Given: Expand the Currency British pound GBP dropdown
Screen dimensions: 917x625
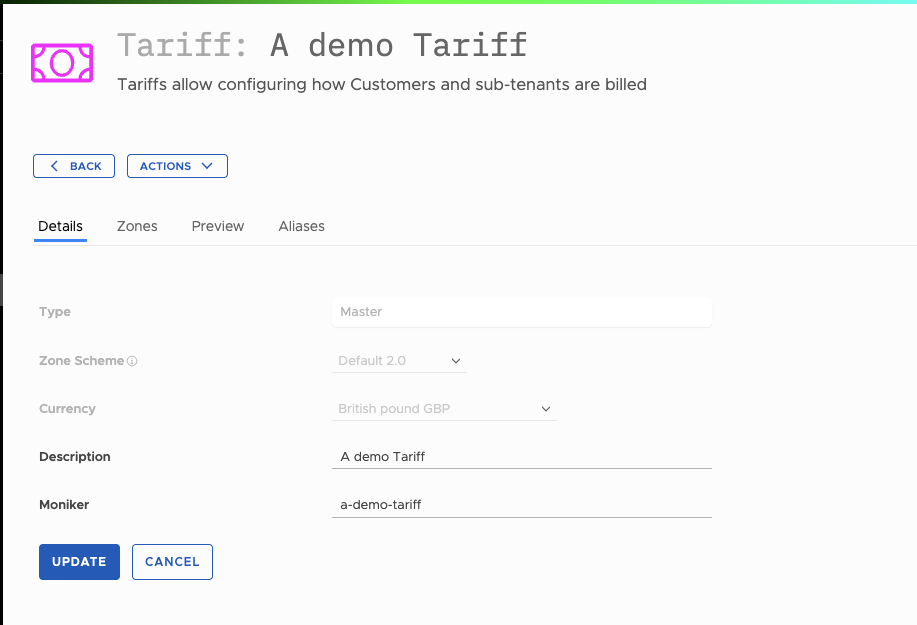Looking at the screenshot, I should [444, 409].
